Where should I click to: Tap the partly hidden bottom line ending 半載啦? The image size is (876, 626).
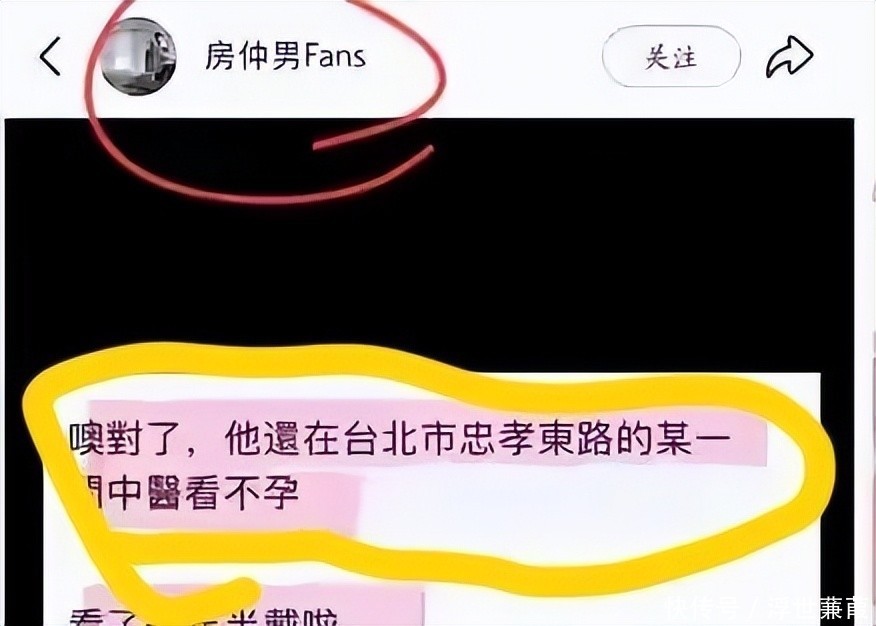point(204,617)
